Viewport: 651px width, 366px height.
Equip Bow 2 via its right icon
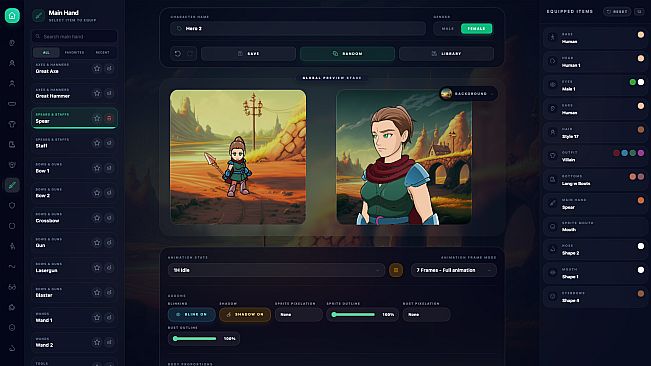[x=109, y=193]
